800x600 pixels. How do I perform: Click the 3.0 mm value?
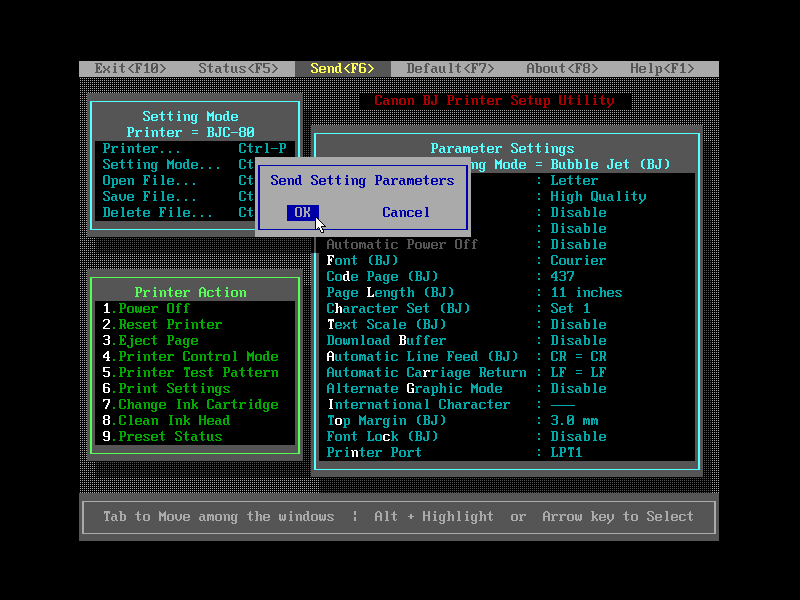[x=574, y=420]
